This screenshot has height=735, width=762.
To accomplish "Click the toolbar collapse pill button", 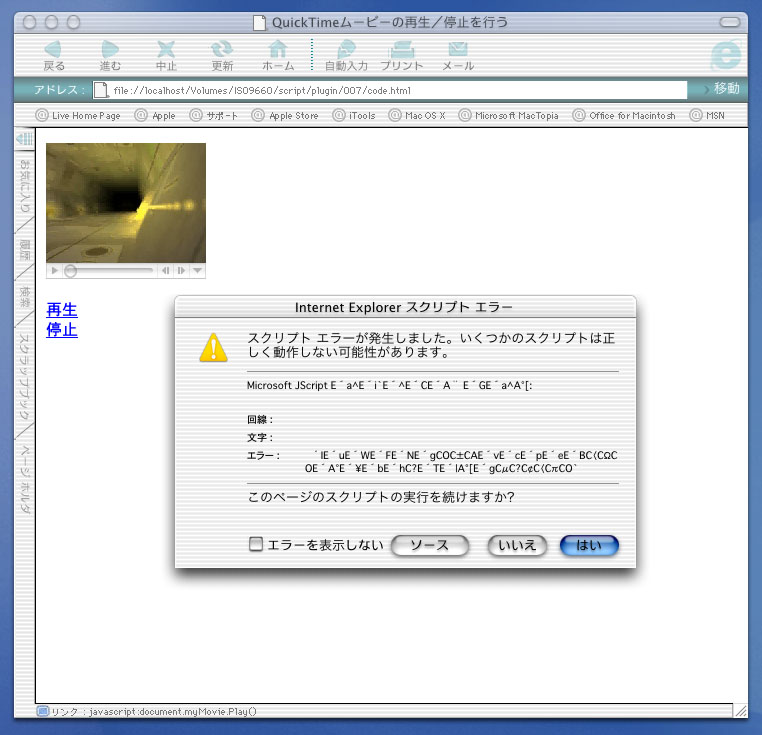I will pyautogui.click(x=729, y=22).
